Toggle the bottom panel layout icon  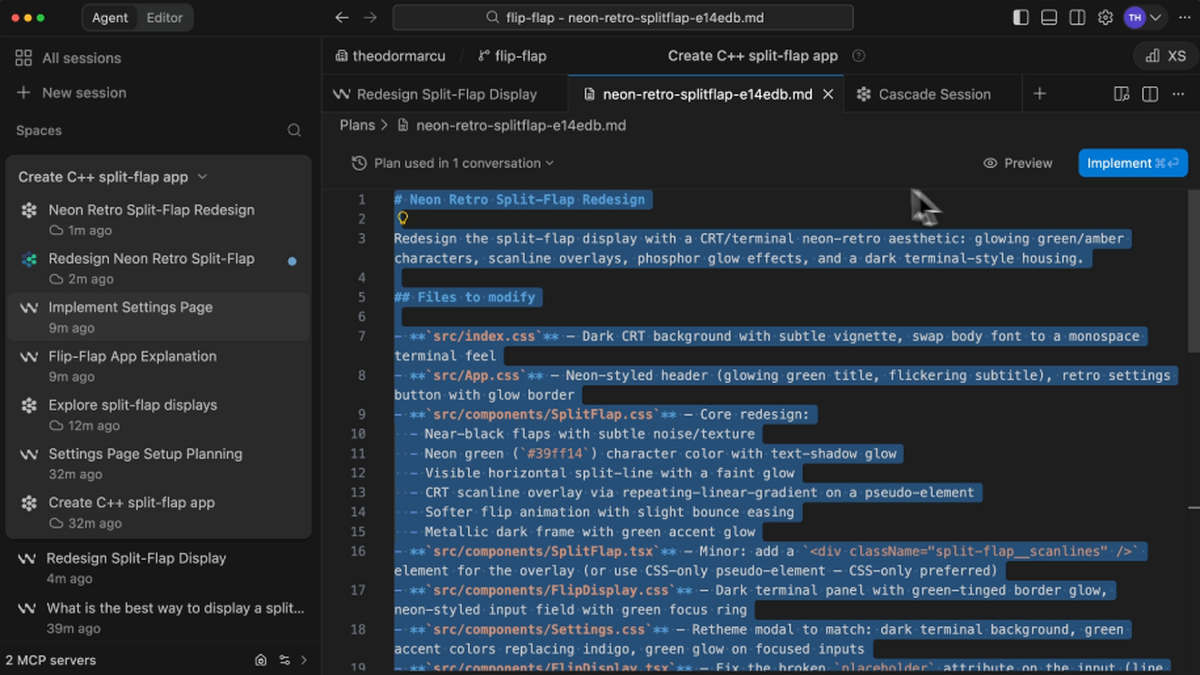click(1049, 18)
